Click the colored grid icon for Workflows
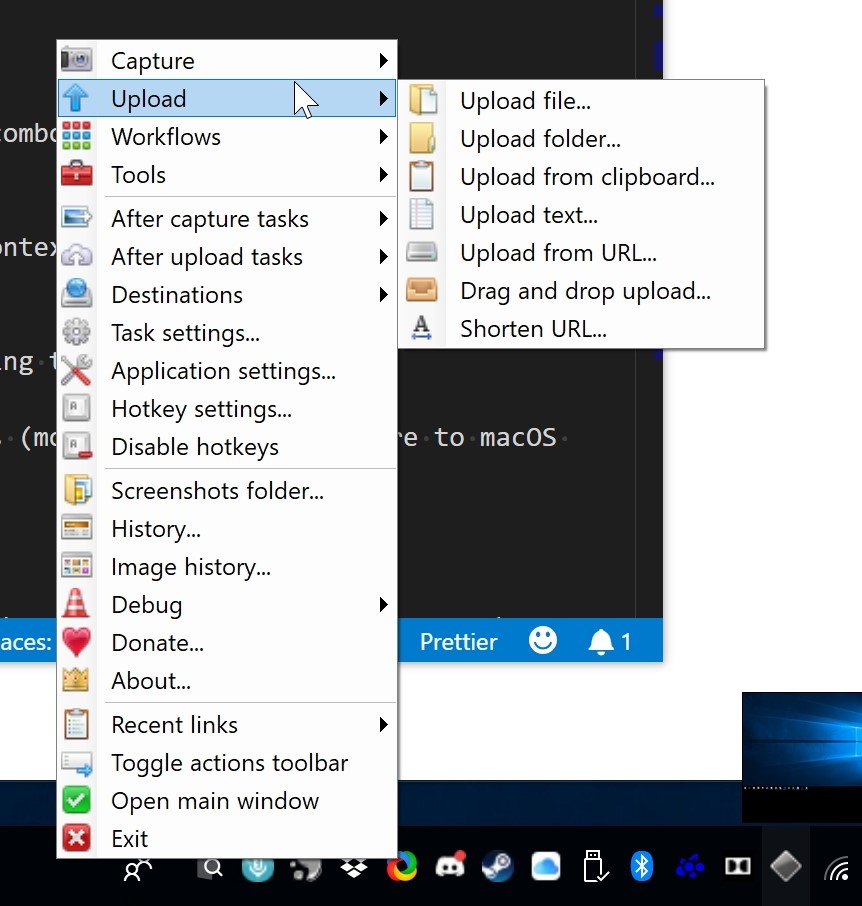The width and height of the screenshot is (862, 906). pyautogui.click(x=76, y=137)
